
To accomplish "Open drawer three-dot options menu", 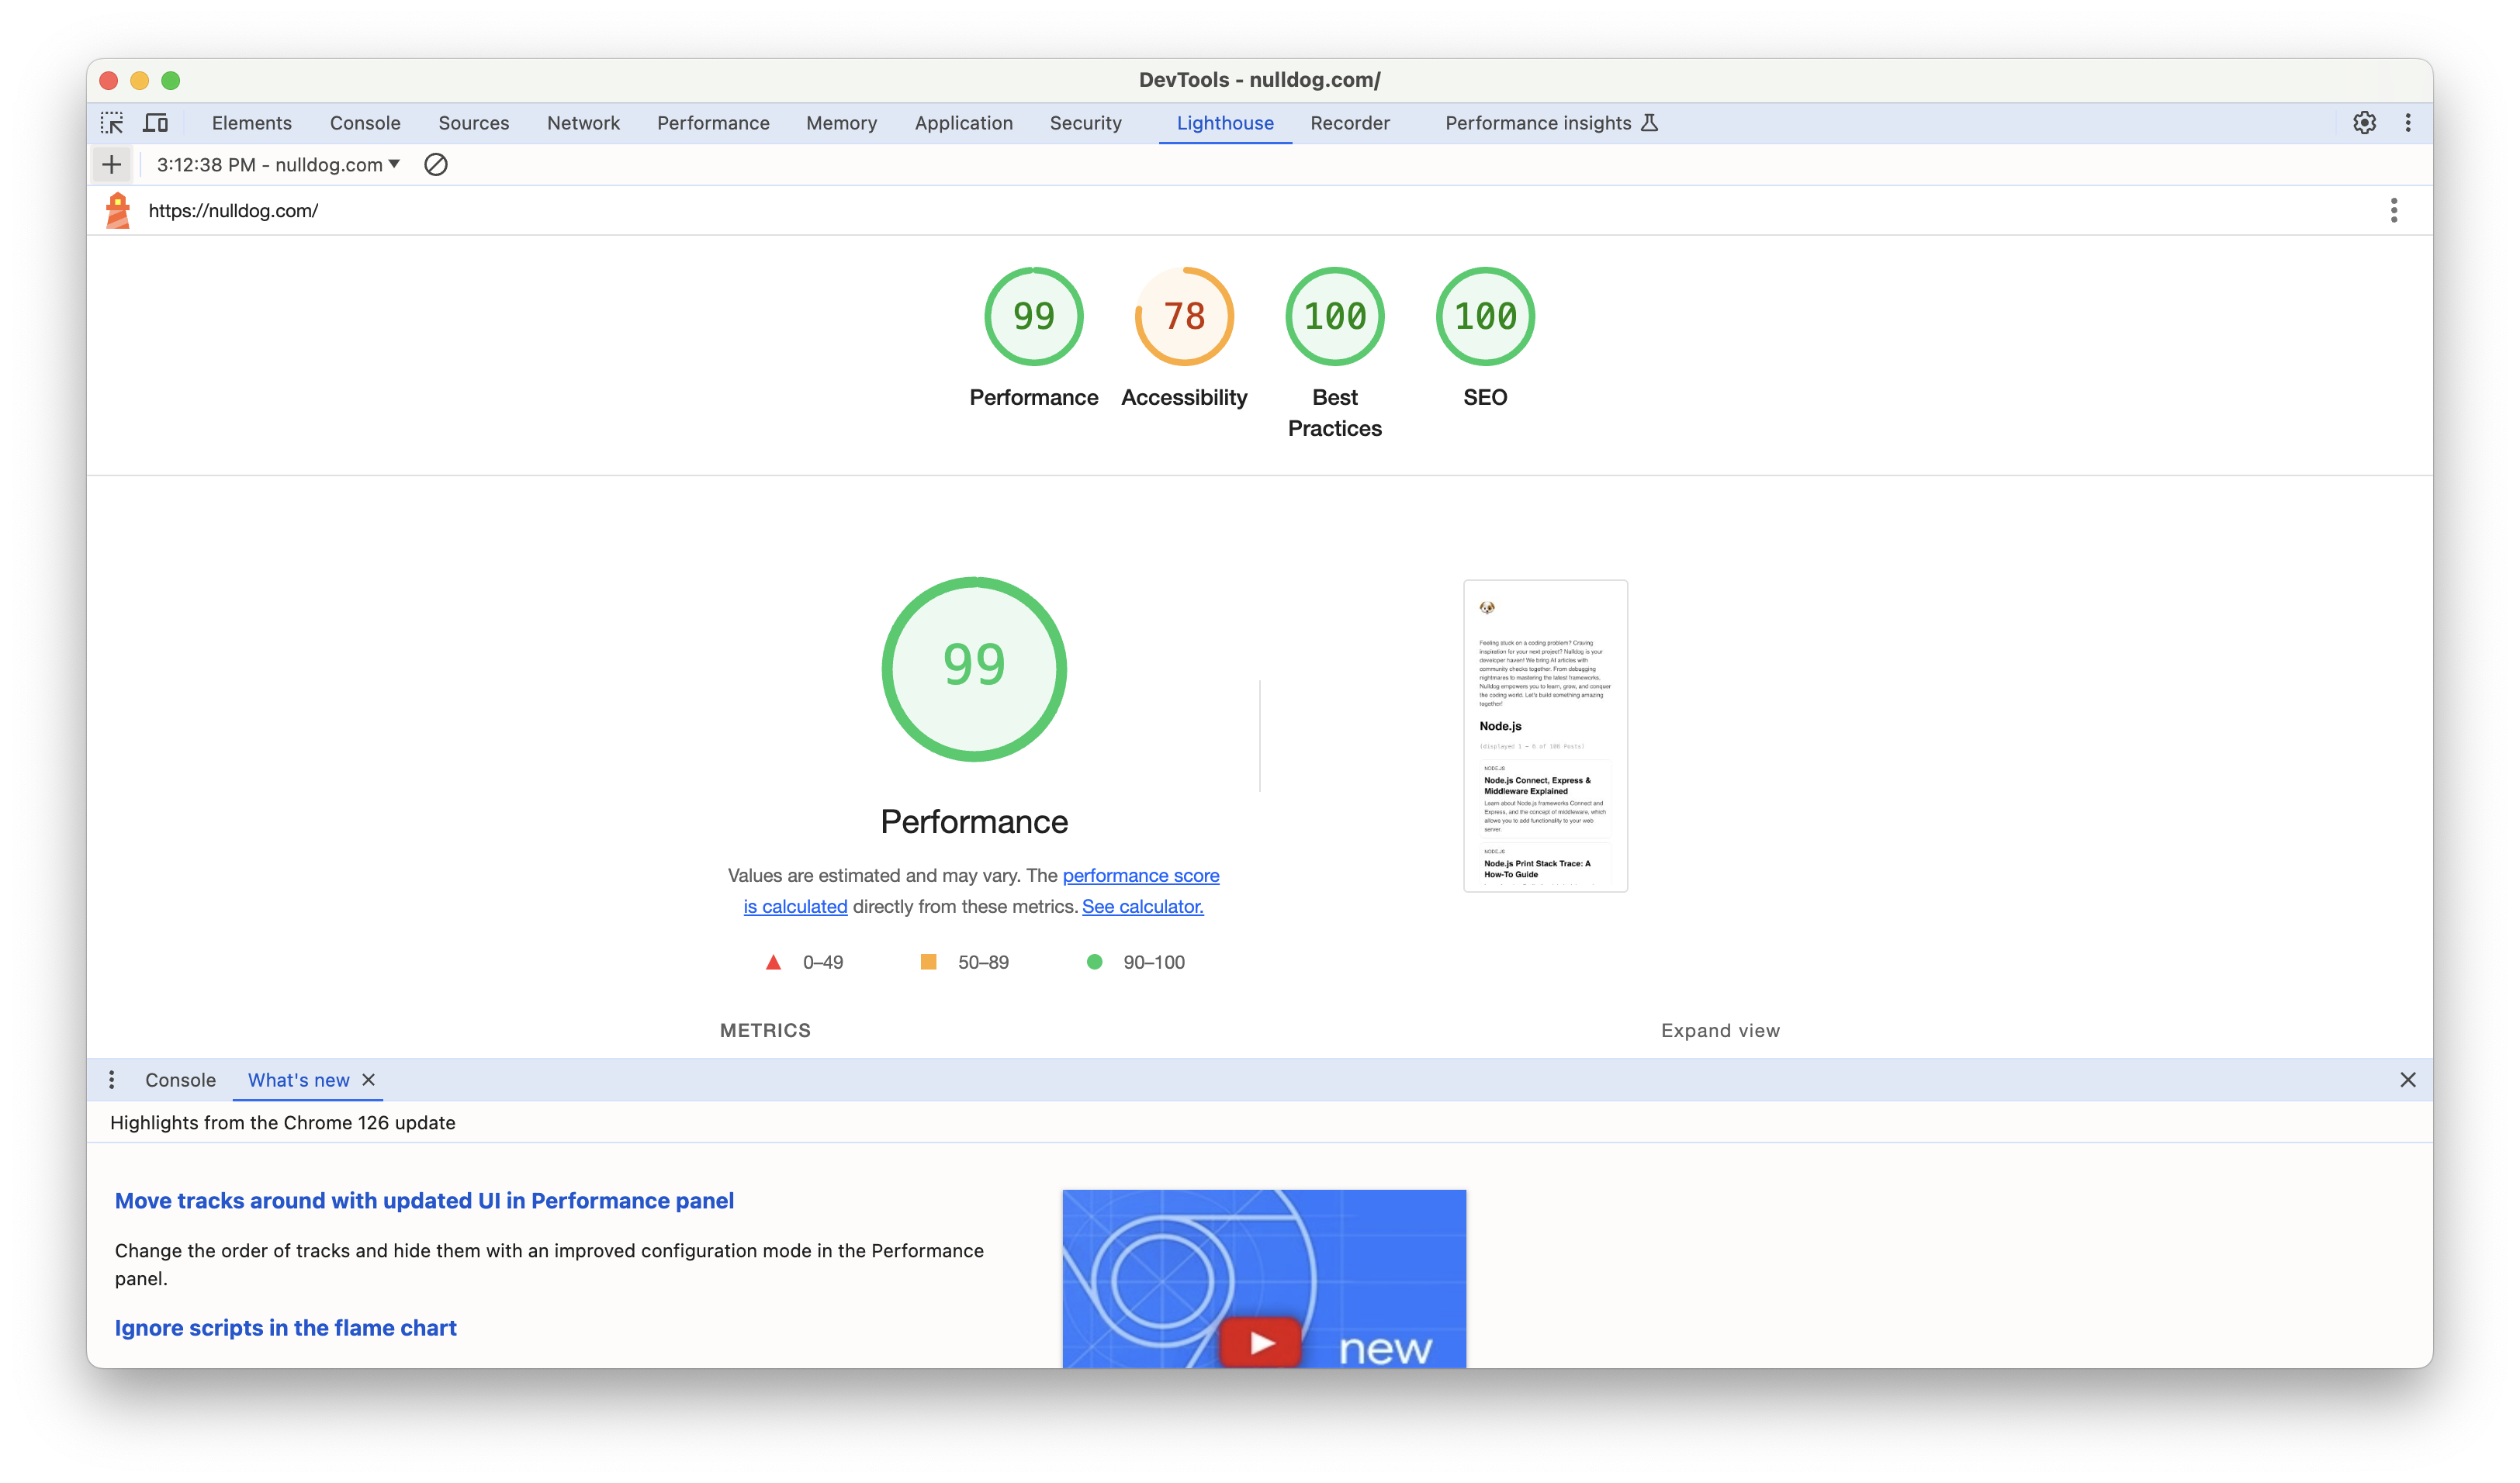I will point(112,1080).
